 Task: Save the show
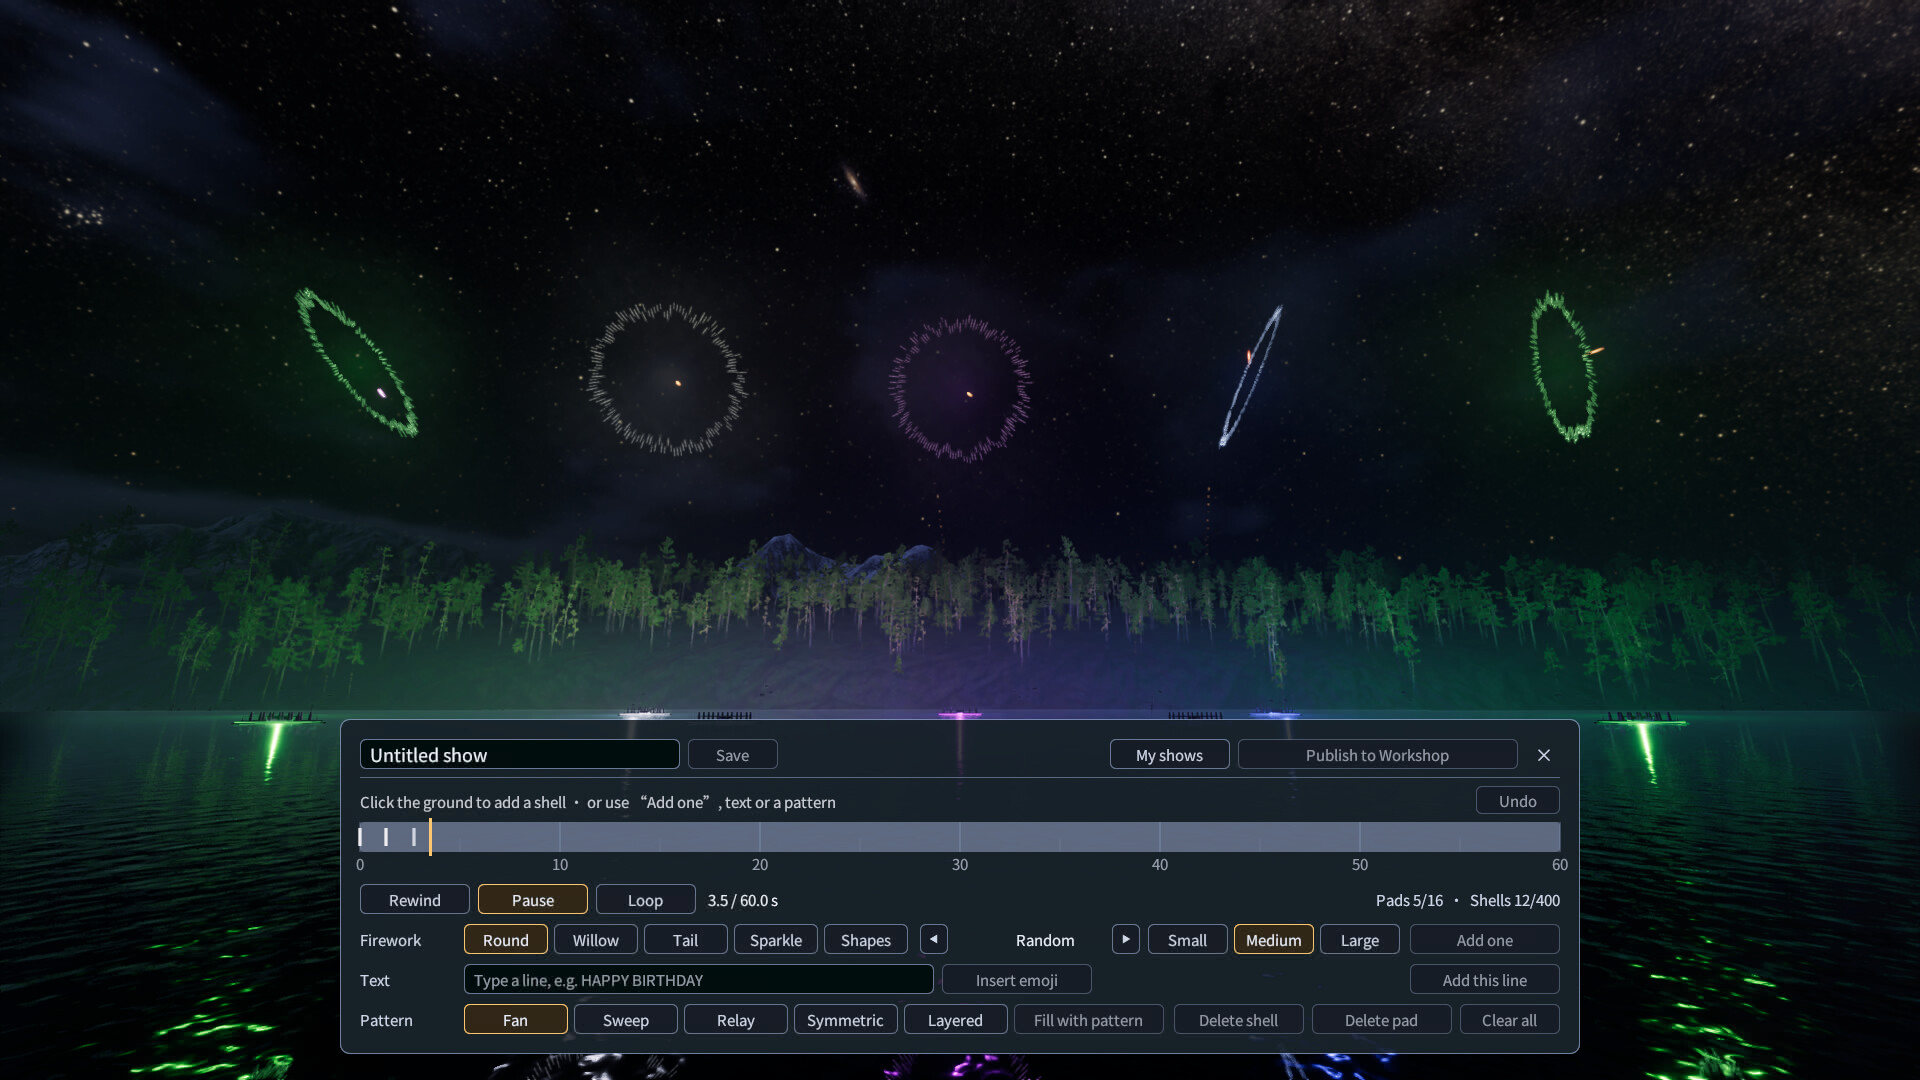[x=733, y=754]
